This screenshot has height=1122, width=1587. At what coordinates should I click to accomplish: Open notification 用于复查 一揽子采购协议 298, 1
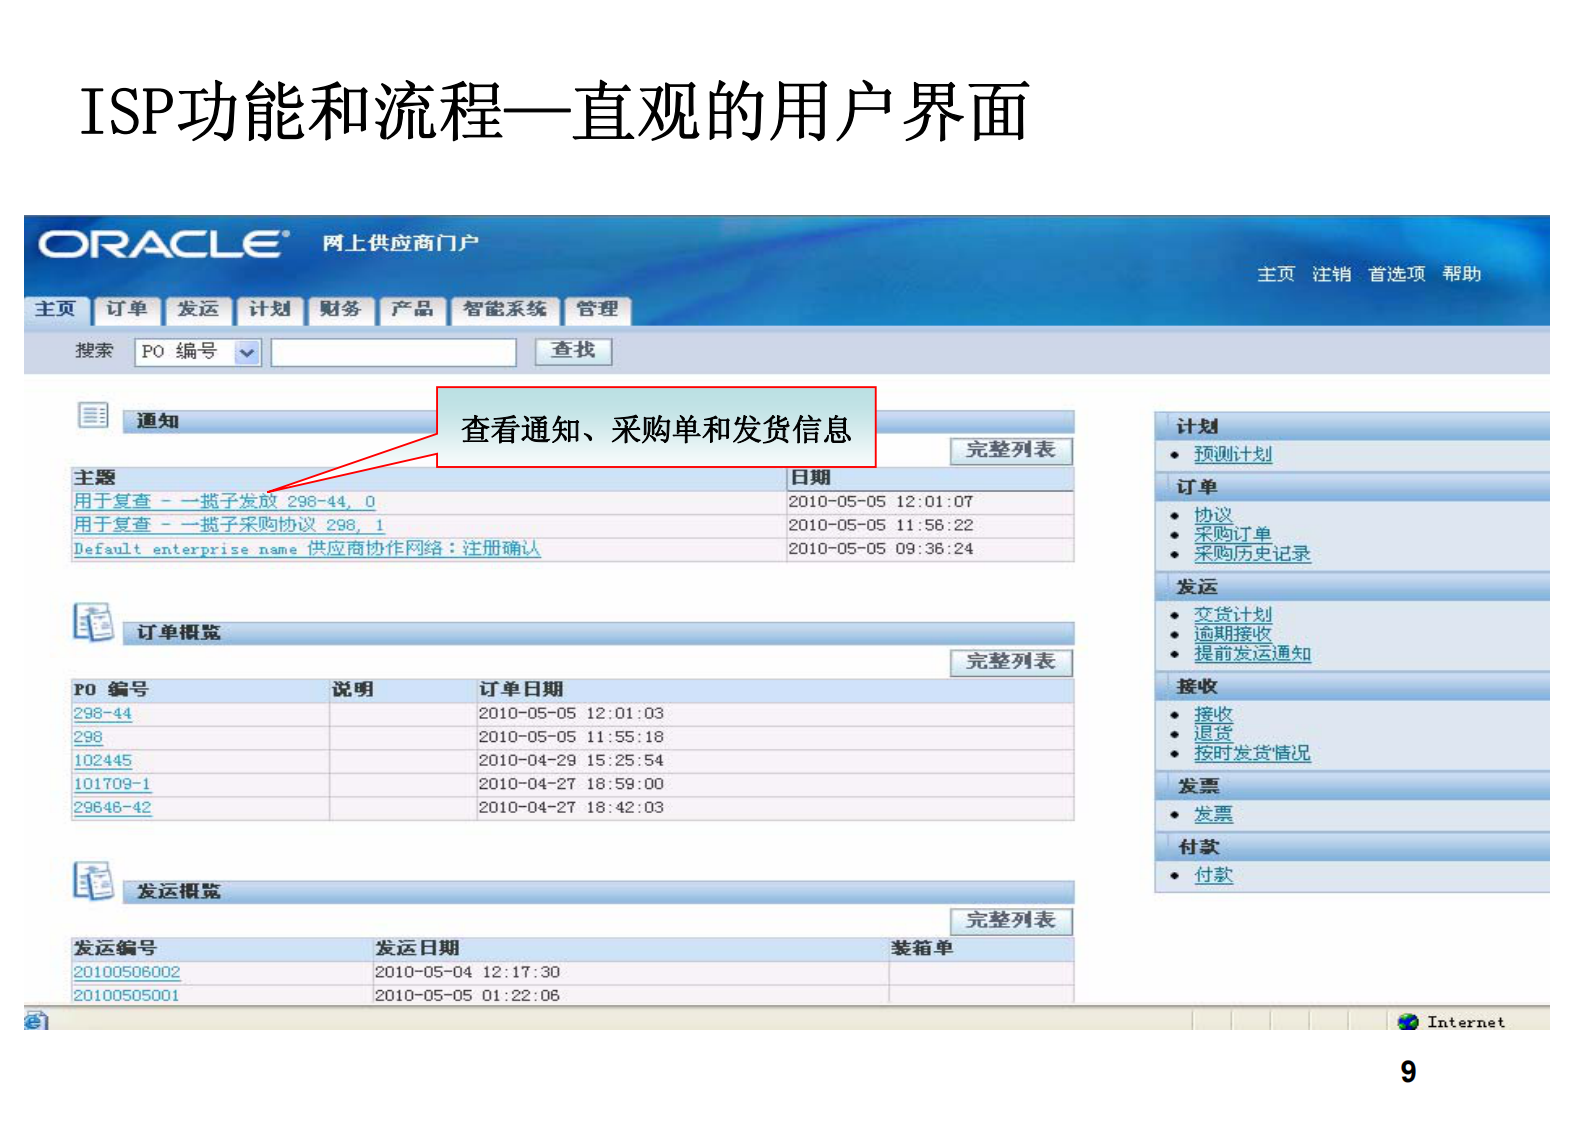[229, 525]
